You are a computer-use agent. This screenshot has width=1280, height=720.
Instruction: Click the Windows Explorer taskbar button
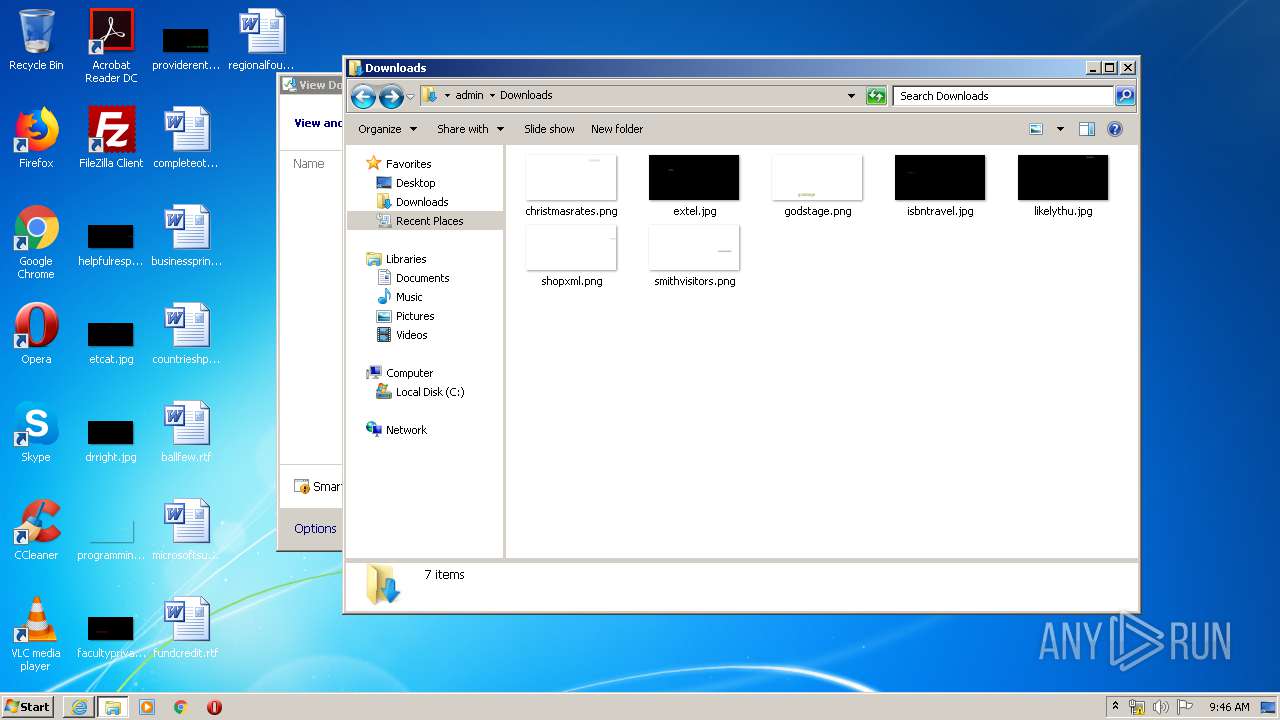[x=112, y=707]
